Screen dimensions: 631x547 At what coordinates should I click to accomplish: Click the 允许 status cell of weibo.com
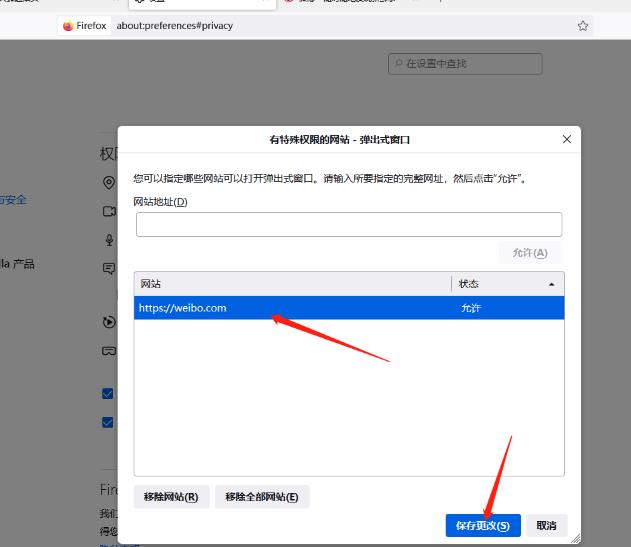click(471, 308)
